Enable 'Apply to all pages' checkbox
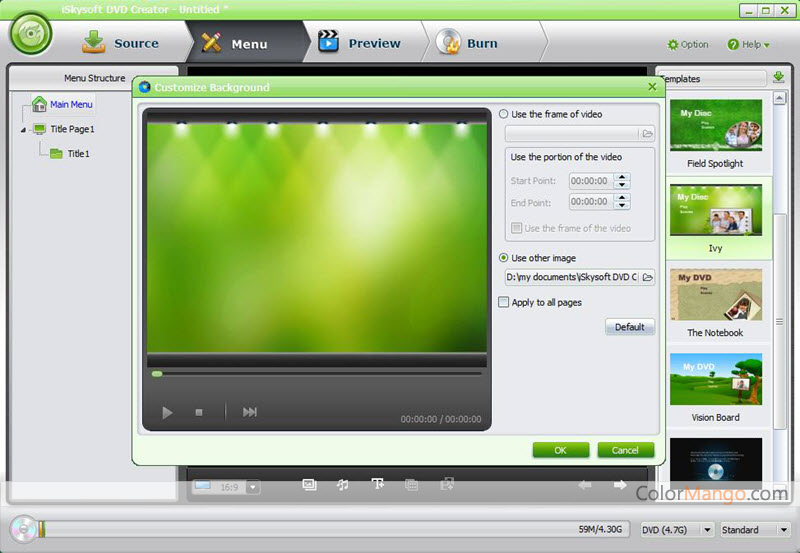The width and height of the screenshot is (800, 553). 503,302
